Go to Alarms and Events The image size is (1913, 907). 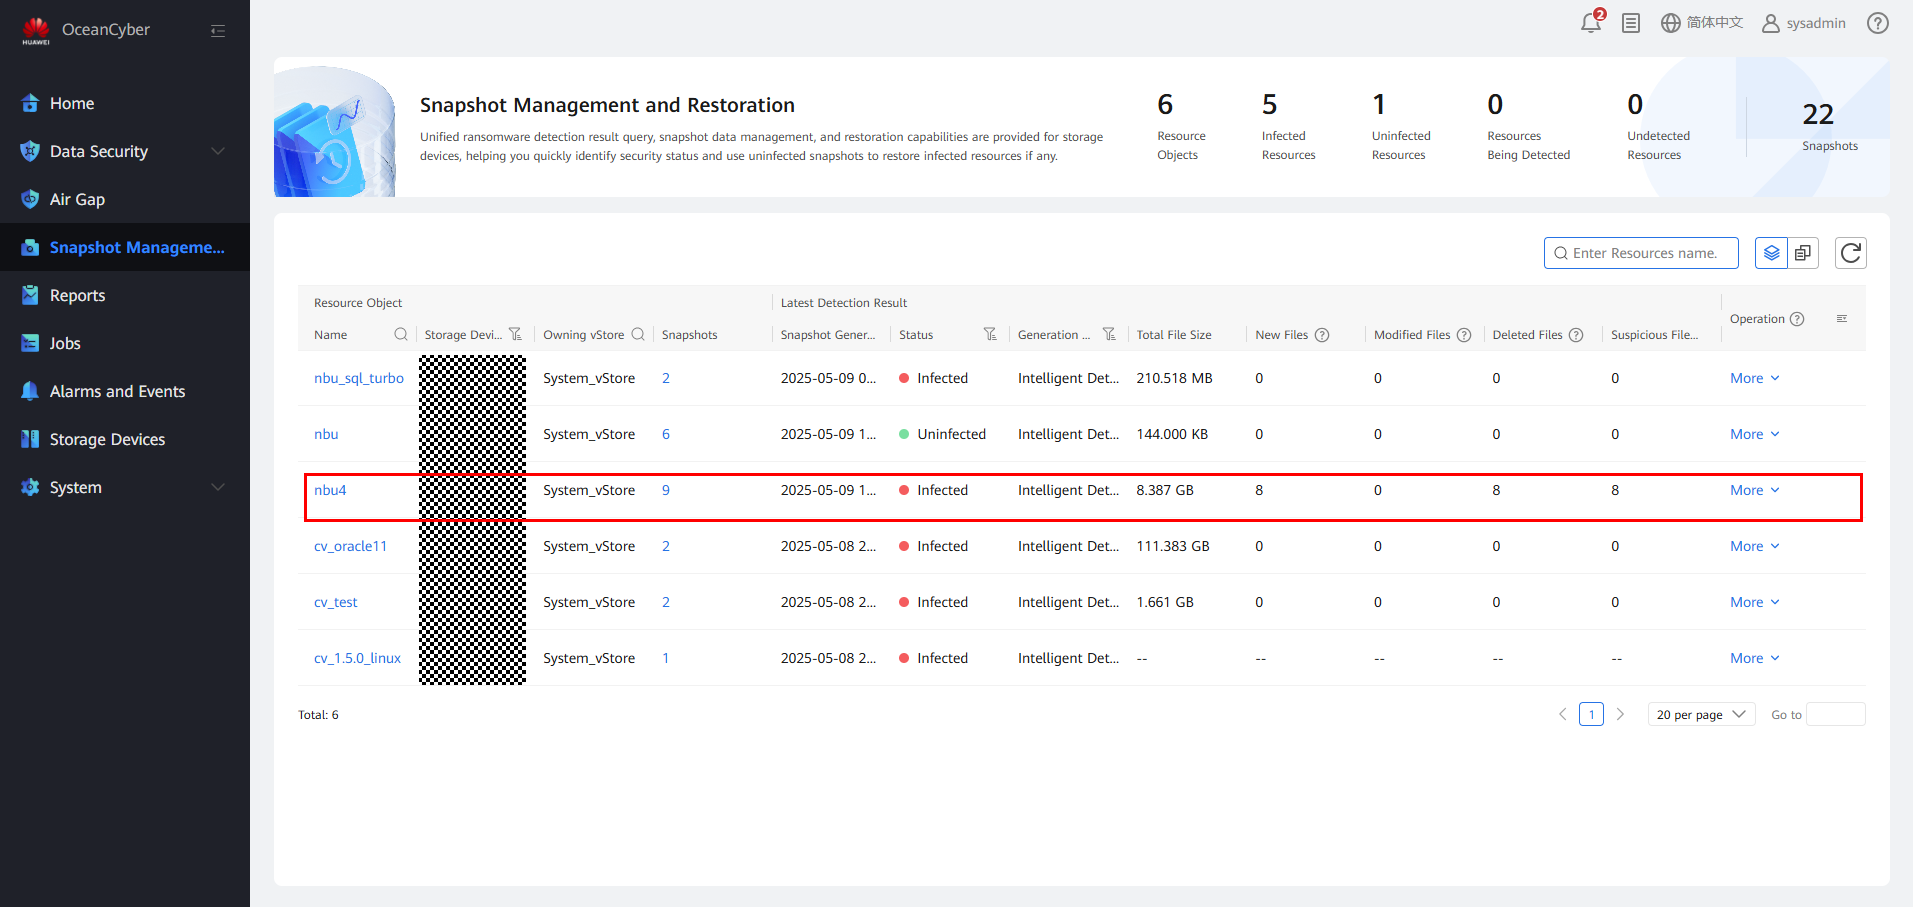click(117, 391)
